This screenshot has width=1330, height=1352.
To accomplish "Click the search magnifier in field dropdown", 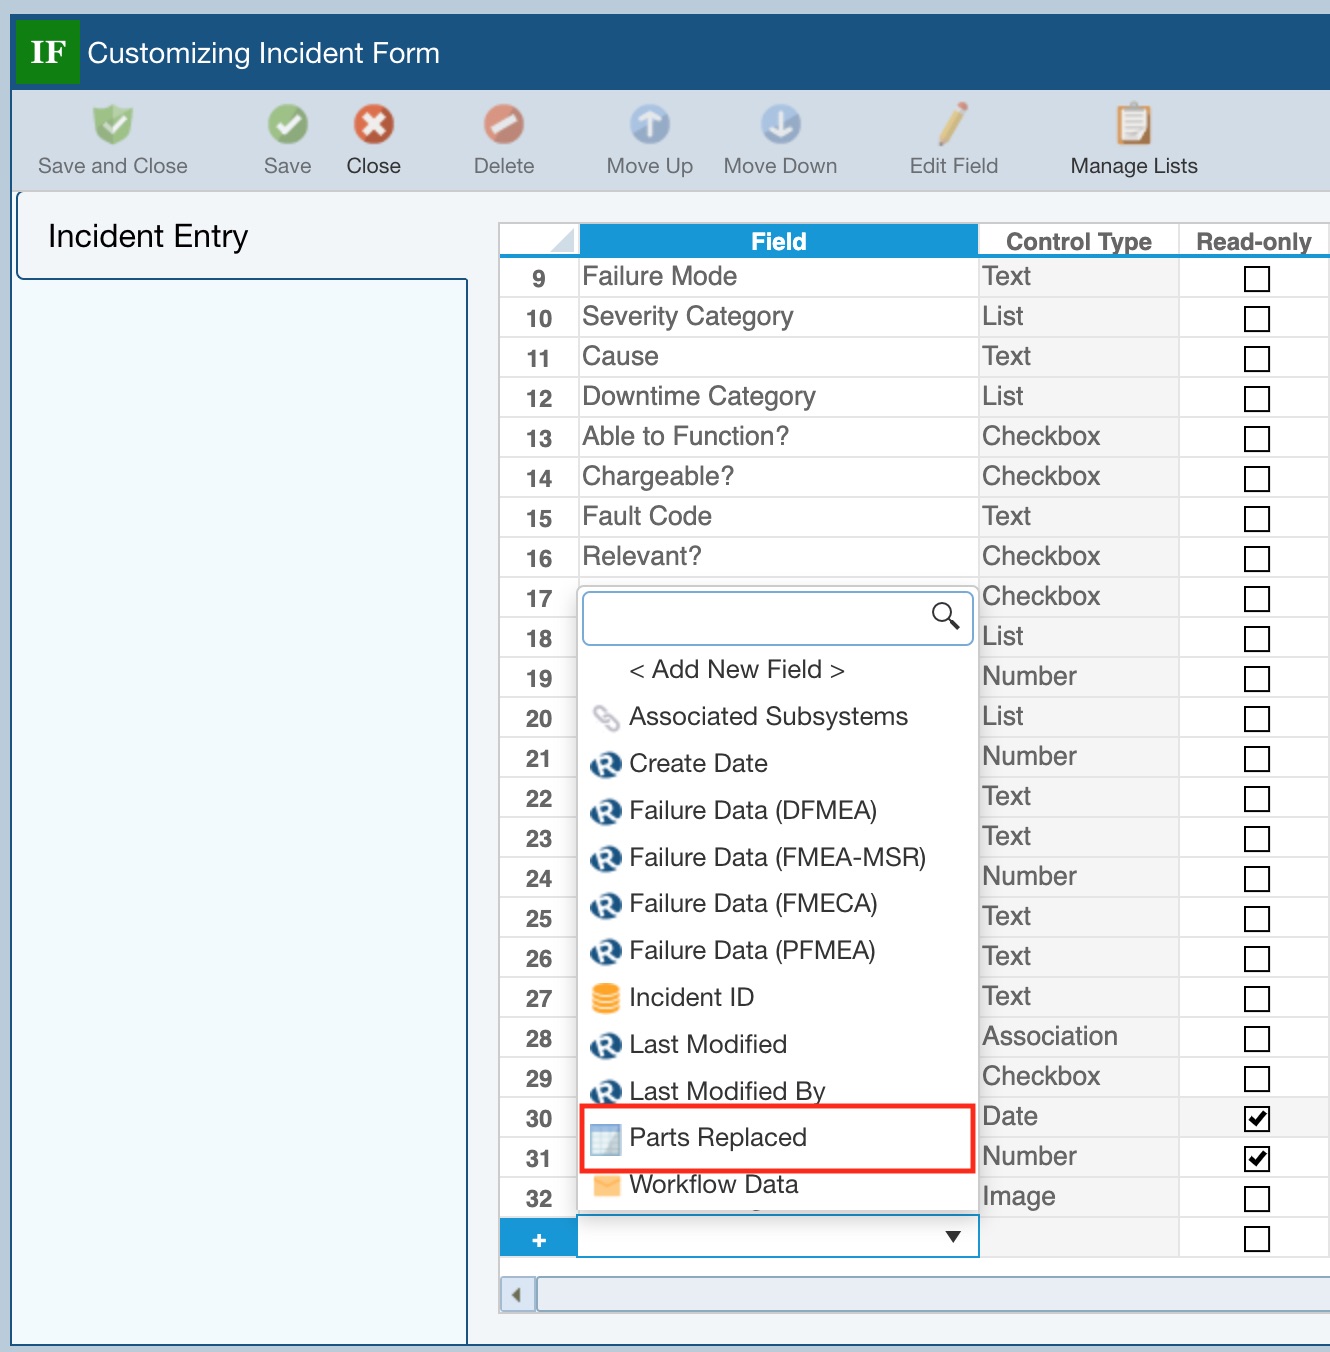I will pos(945,616).
